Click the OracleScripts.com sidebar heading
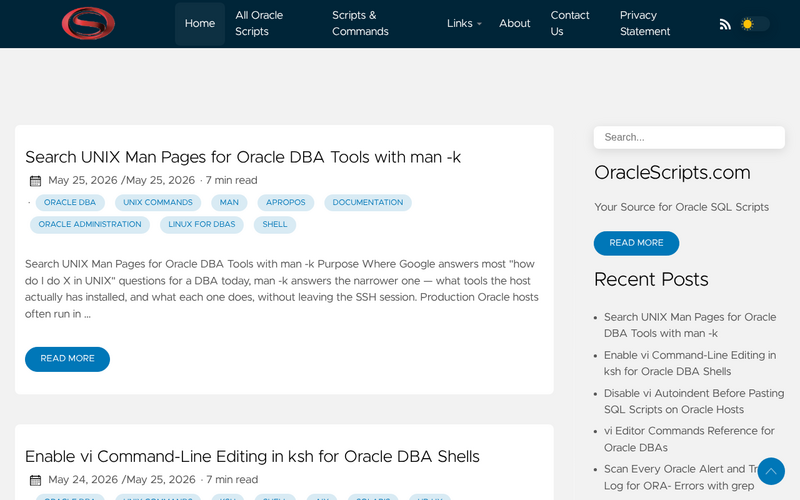This screenshot has height=500, width=800. pos(672,173)
